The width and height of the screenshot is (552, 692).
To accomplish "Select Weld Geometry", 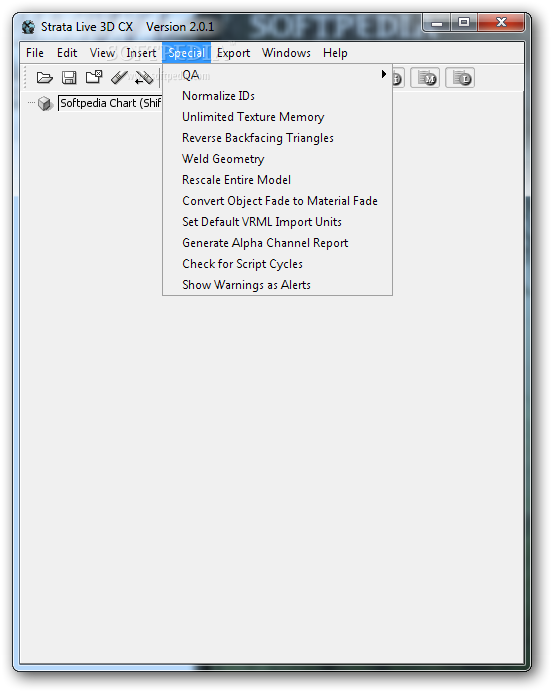I will tap(278, 159).
